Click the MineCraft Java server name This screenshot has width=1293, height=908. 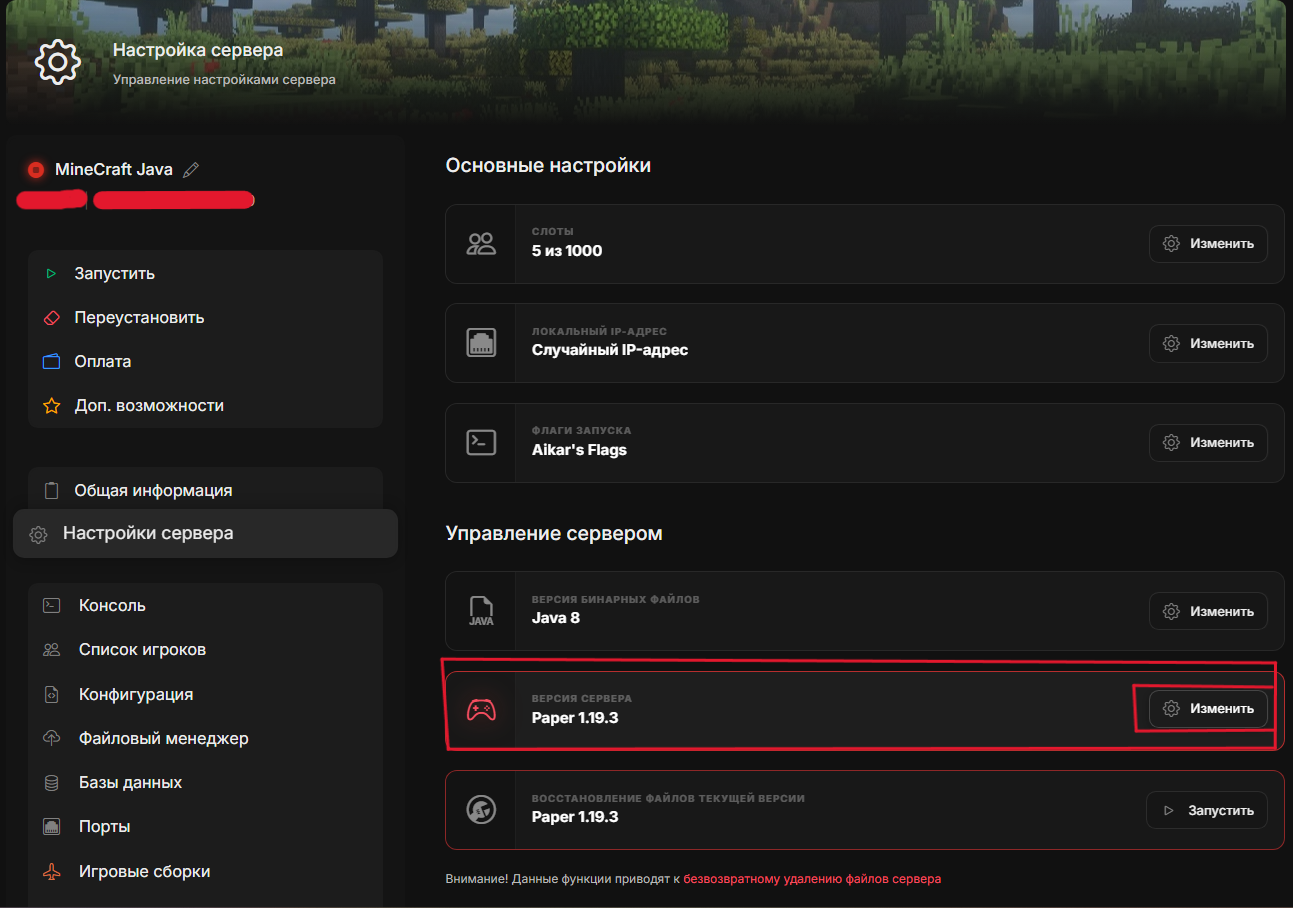[114, 170]
